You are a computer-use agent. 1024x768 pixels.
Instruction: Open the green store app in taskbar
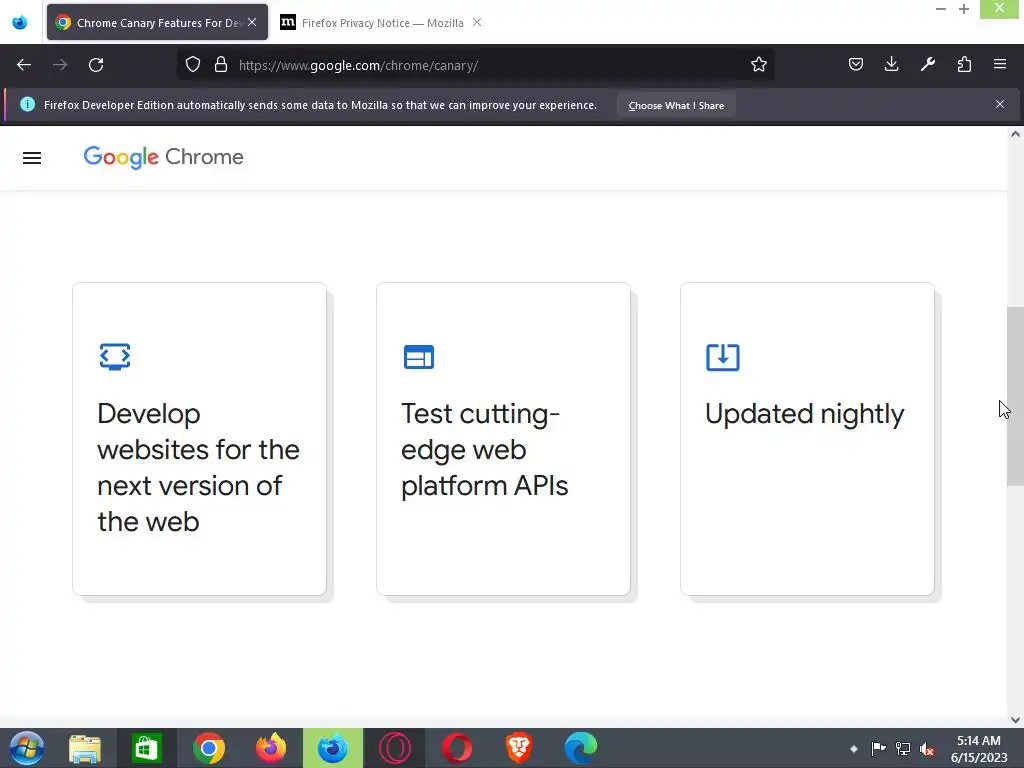(x=146, y=748)
